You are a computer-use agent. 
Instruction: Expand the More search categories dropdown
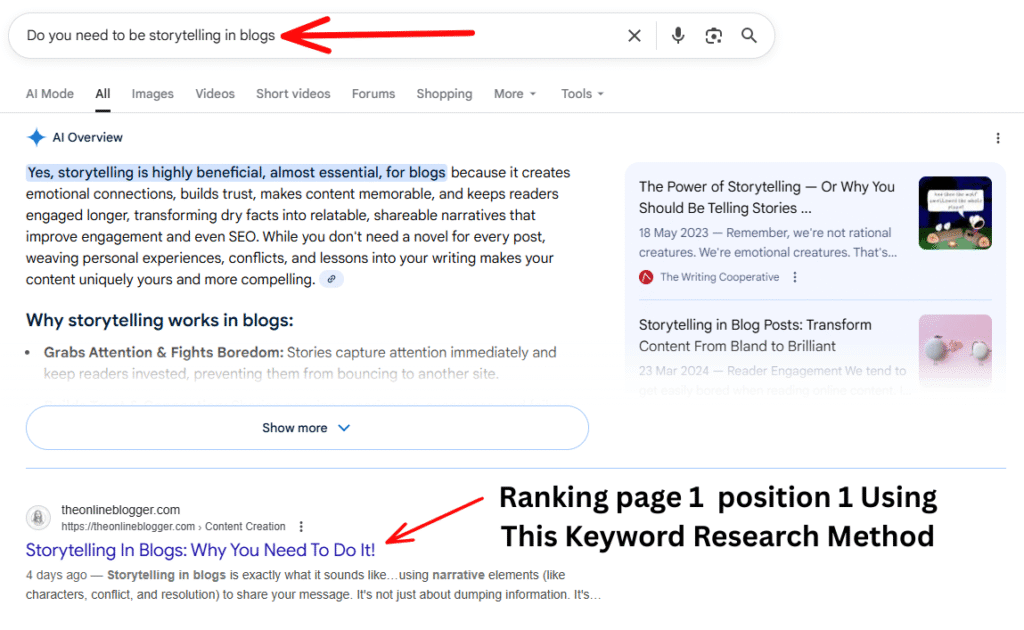(514, 93)
